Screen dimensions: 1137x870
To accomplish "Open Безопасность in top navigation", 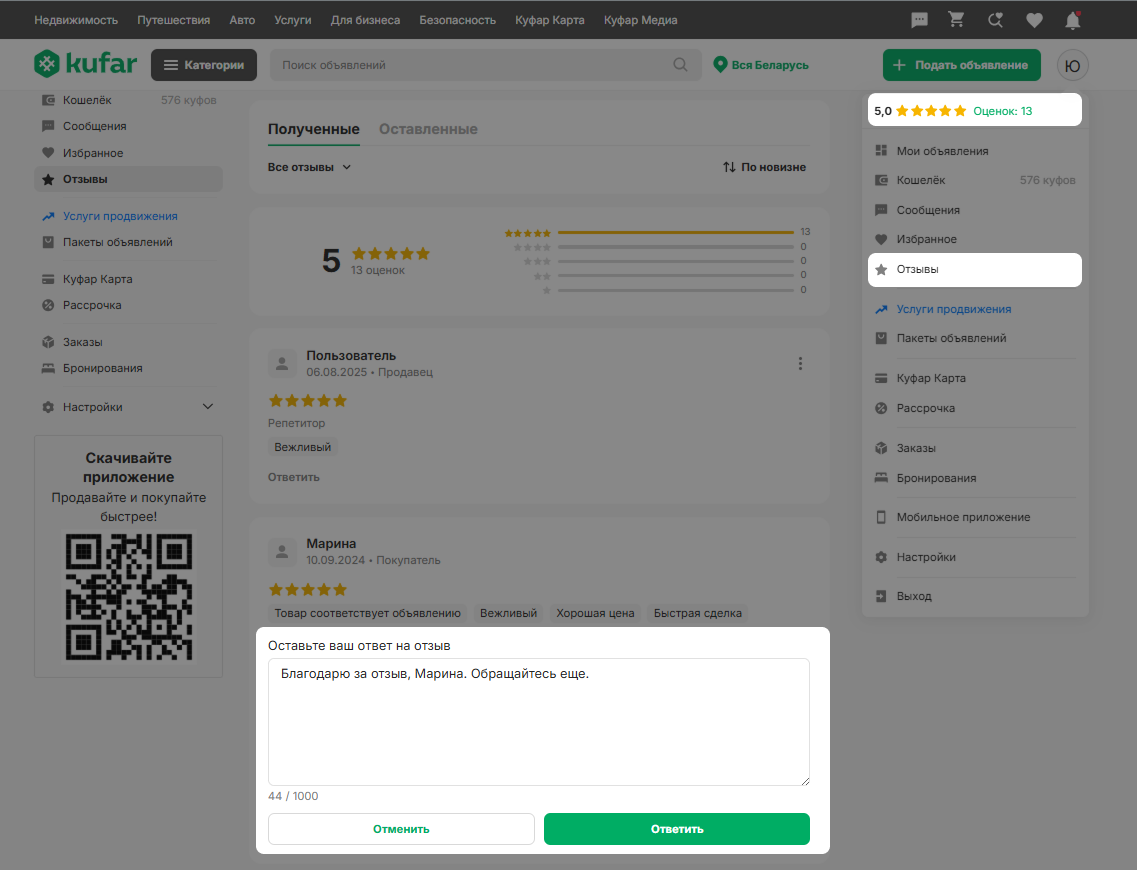I will [x=458, y=20].
